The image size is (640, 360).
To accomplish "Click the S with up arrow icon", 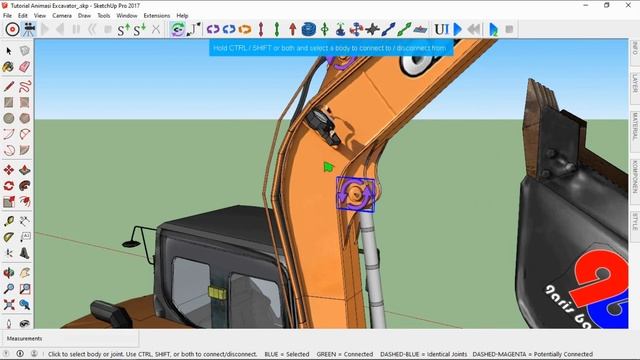I will 124,29.
